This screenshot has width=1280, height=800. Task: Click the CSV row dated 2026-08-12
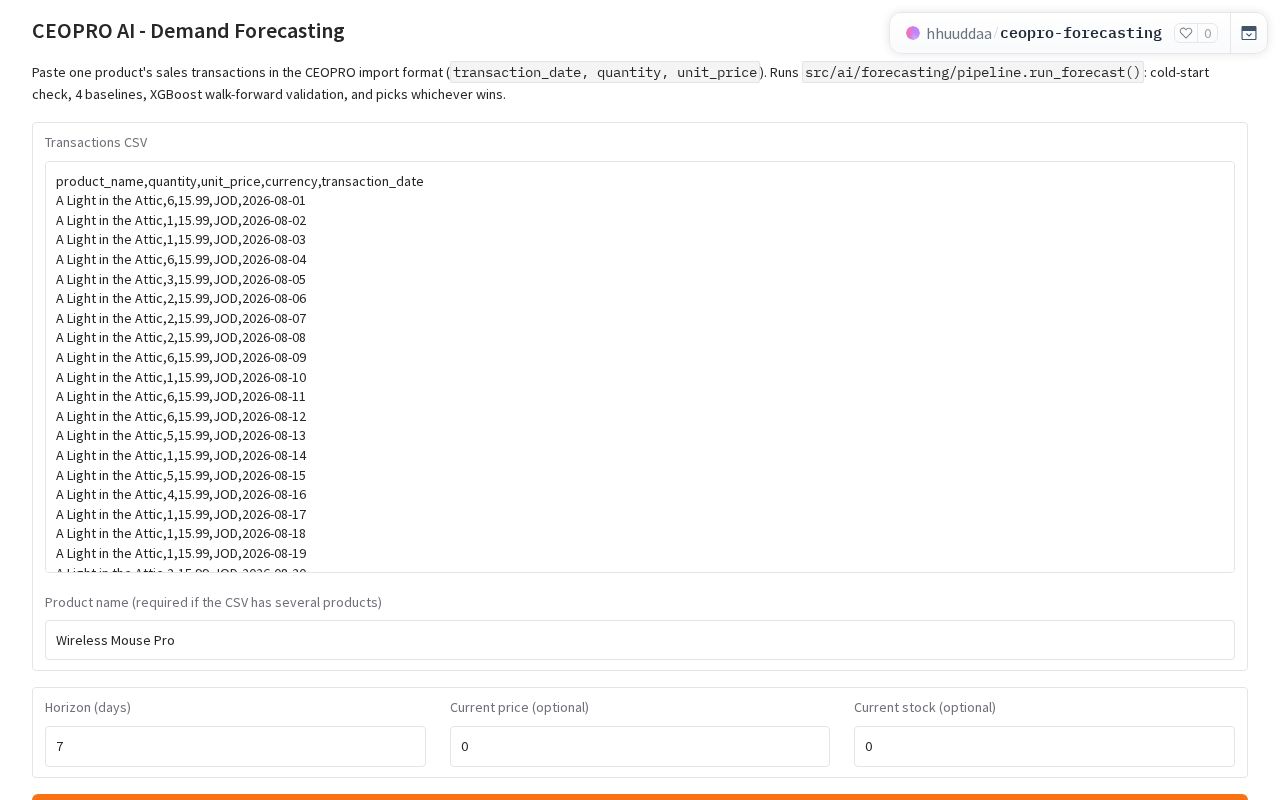click(181, 416)
